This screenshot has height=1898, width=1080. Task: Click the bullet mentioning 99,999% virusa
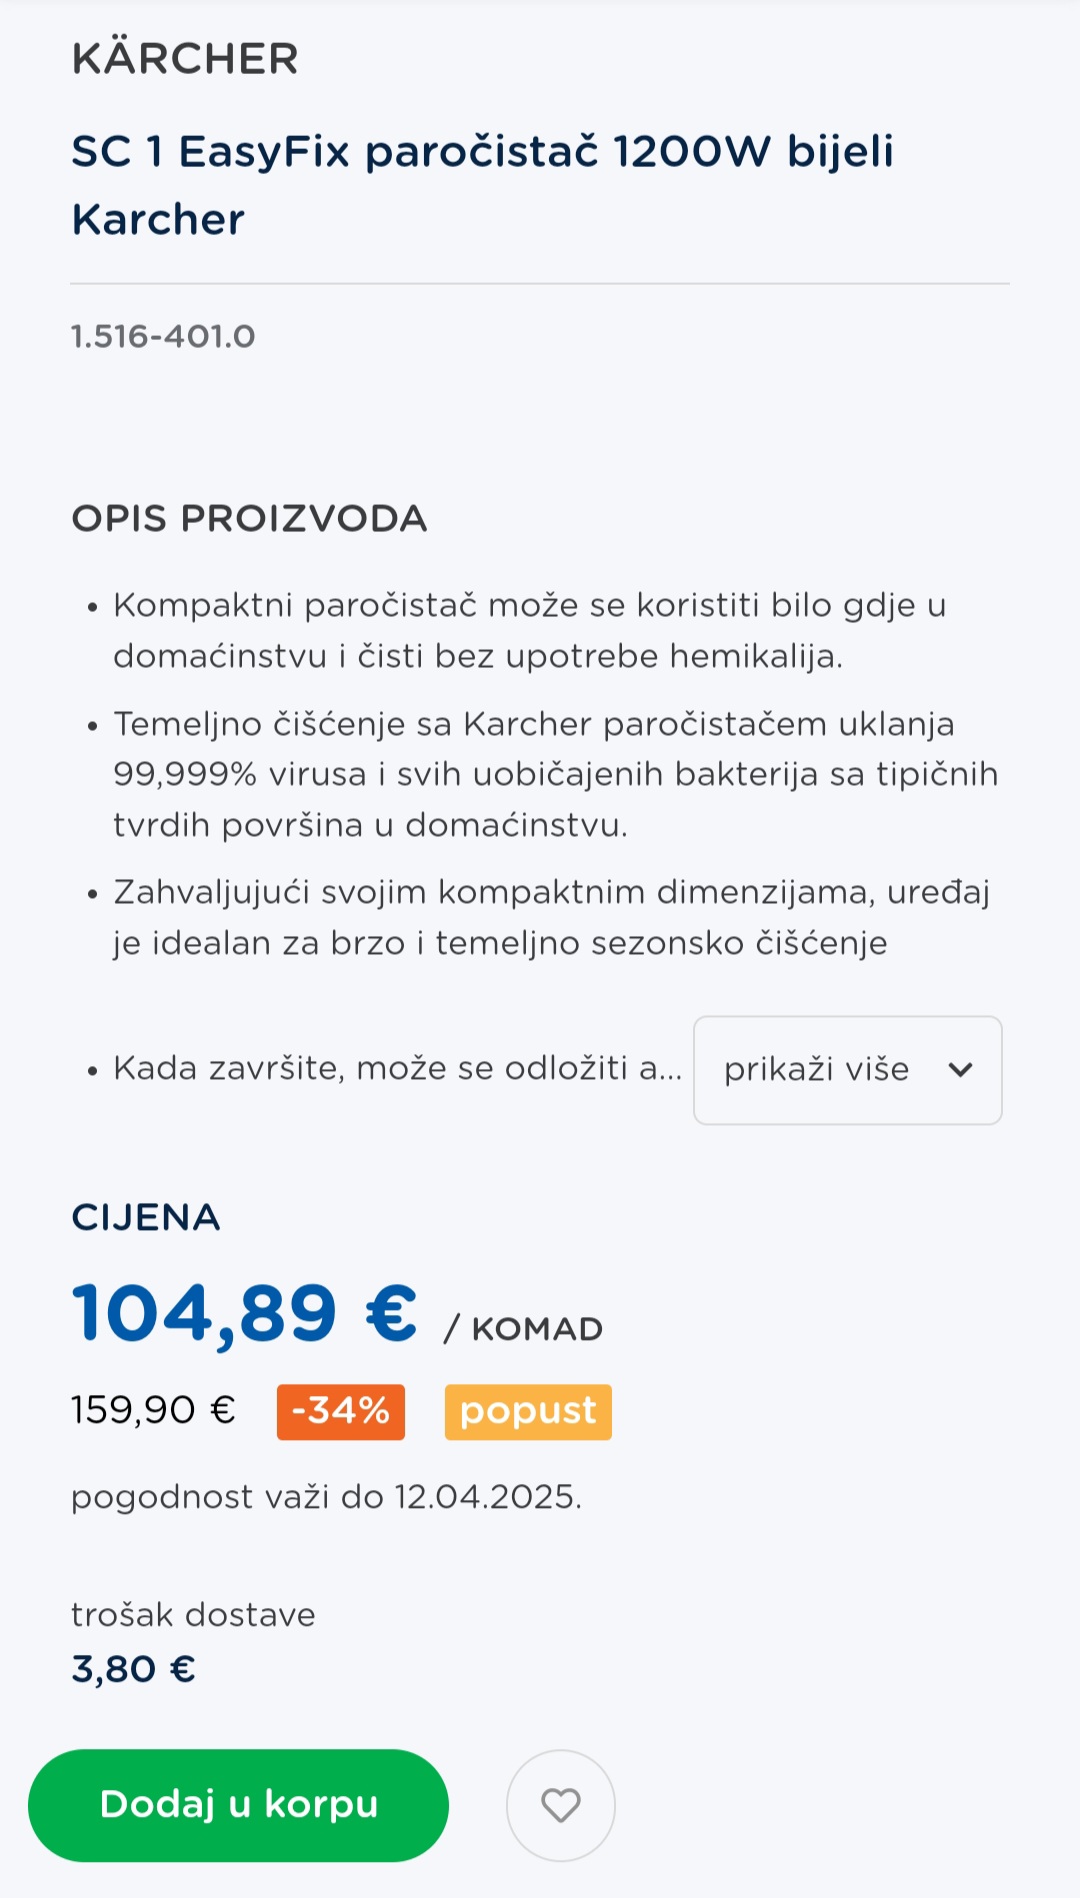(555, 774)
